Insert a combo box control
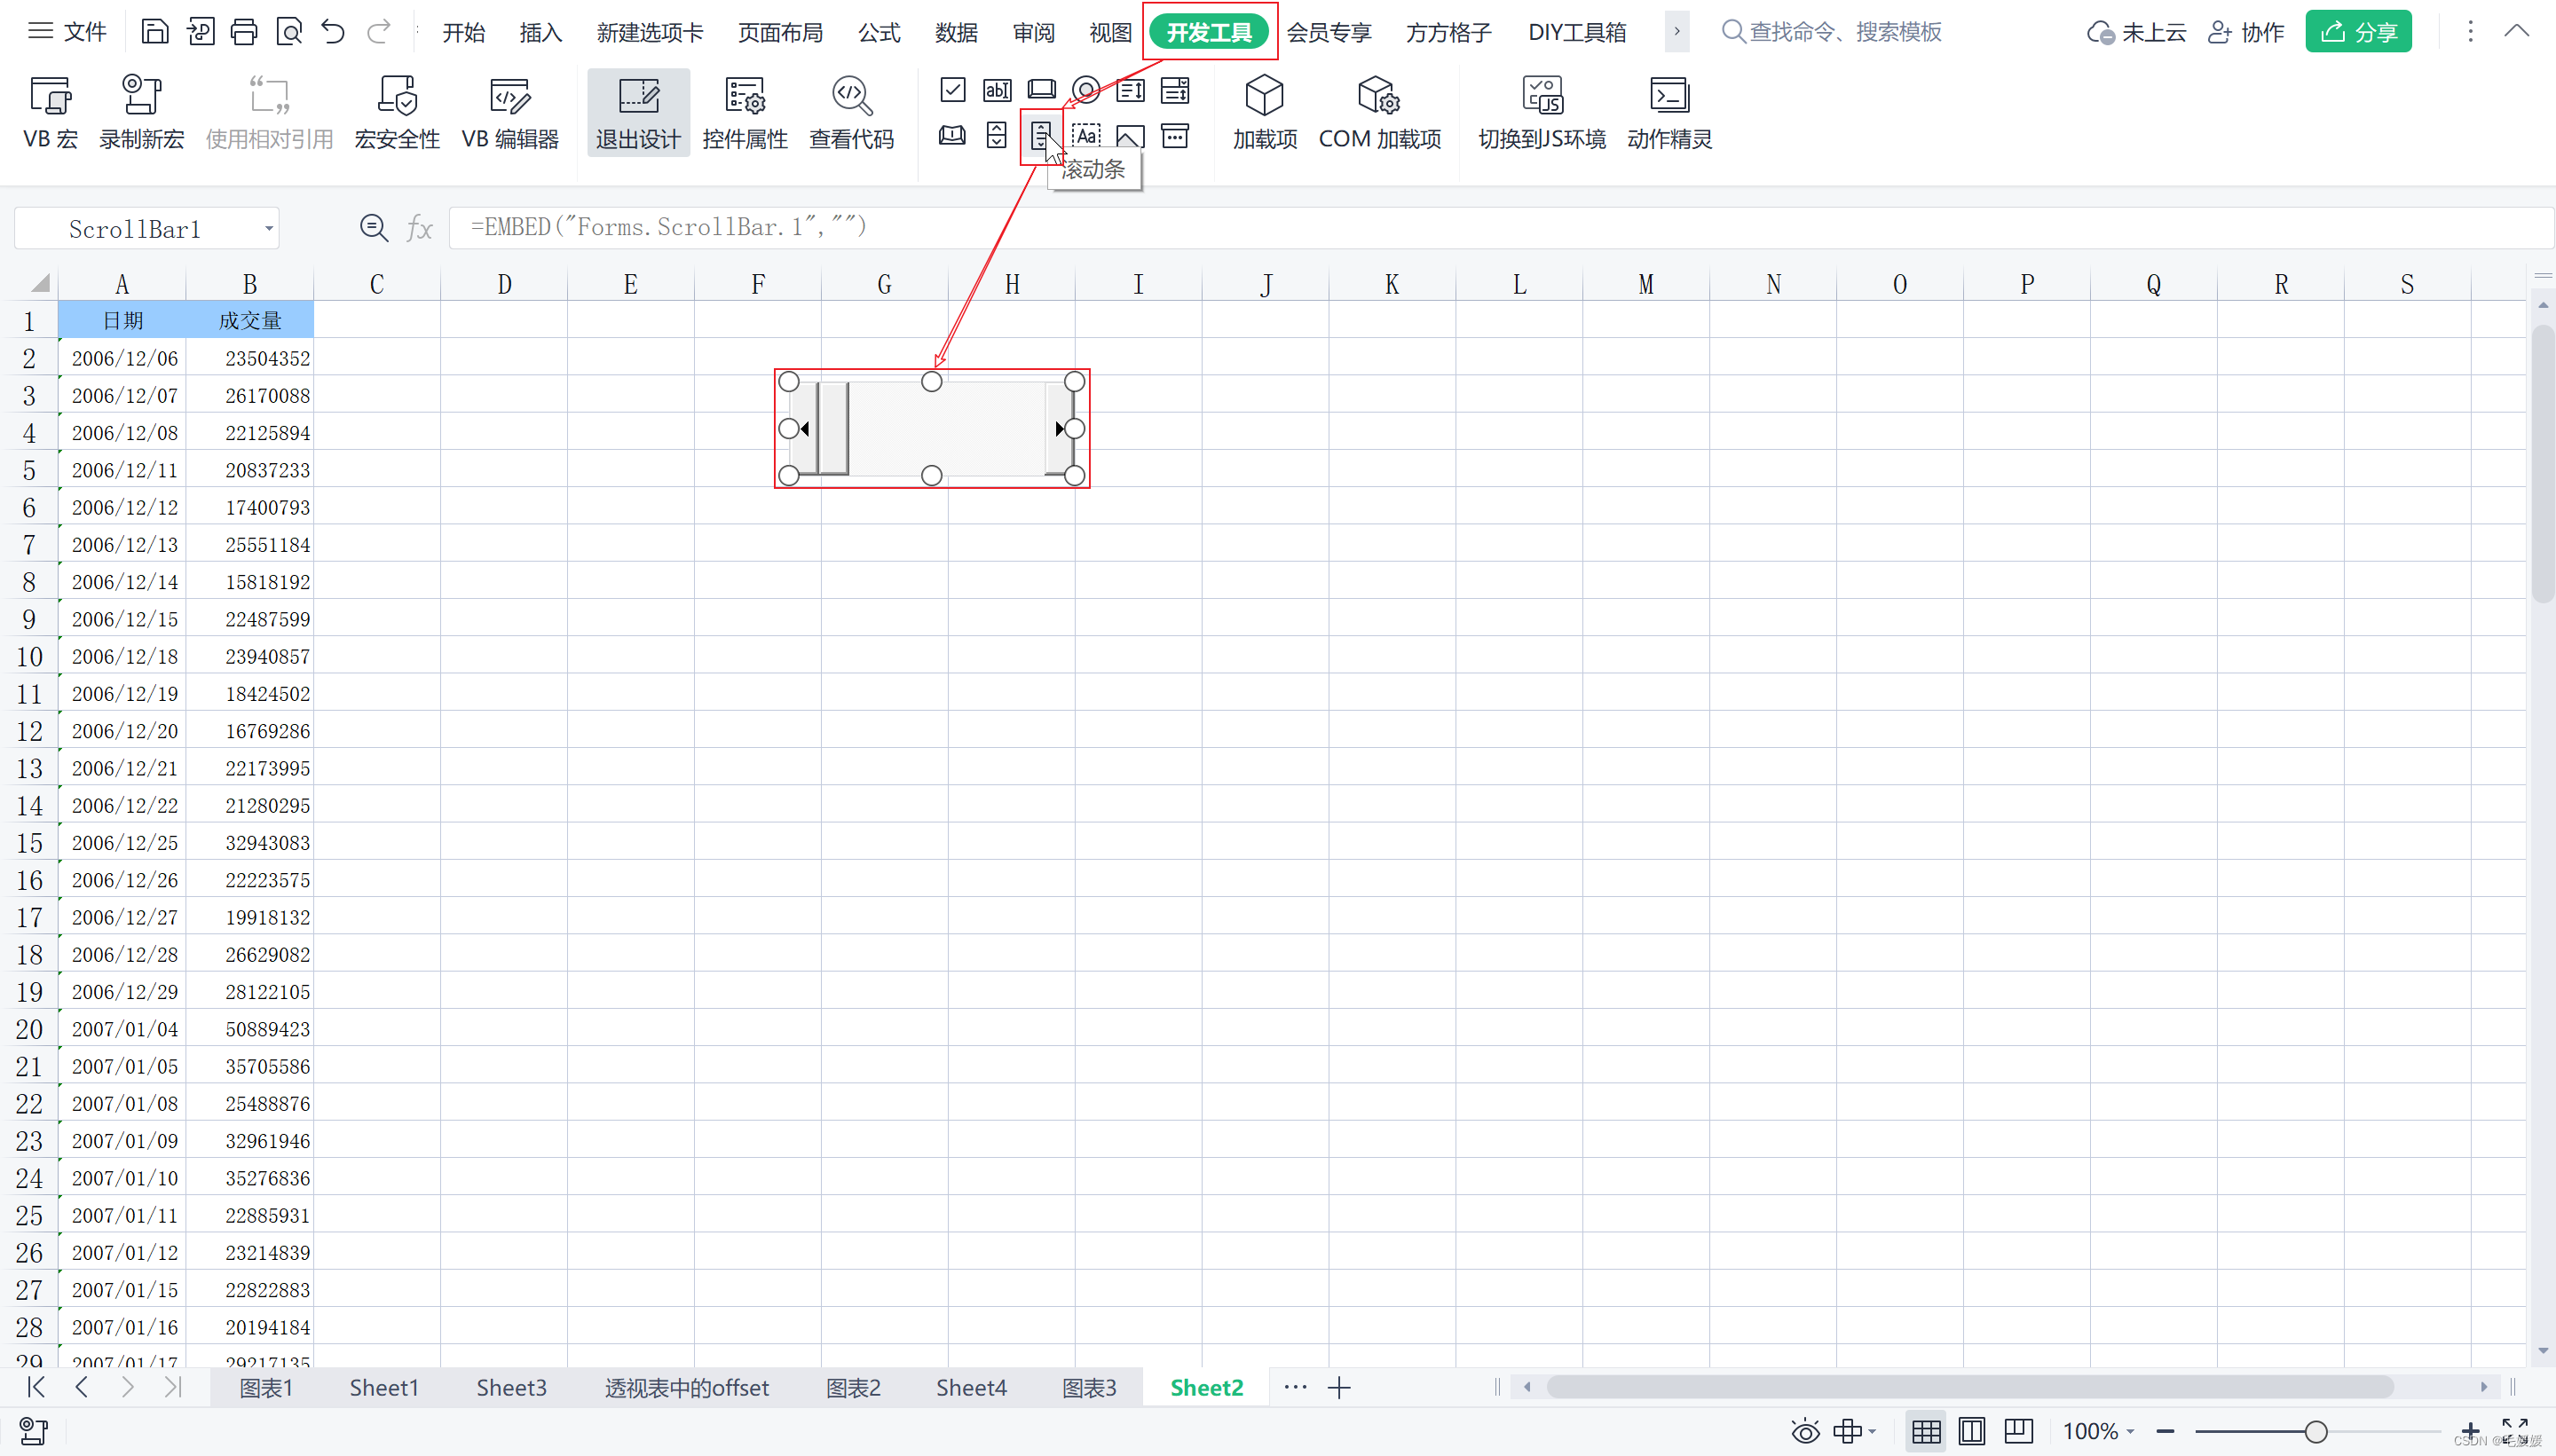2556x1456 pixels. [x=1175, y=90]
